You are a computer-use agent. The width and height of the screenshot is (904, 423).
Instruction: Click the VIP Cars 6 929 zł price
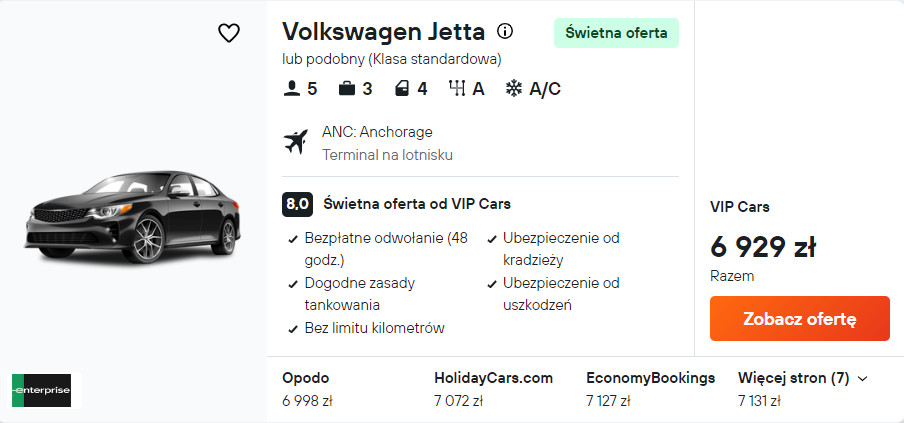[x=763, y=247]
